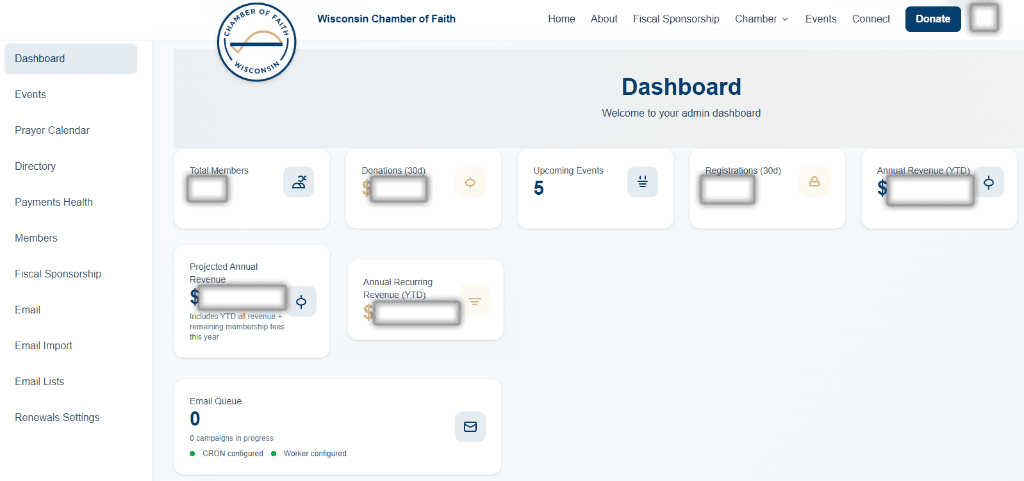The width and height of the screenshot is (1024, 481).
Task: Click the Annual Recurring Revenue card icon
Action: click(475, 300)
